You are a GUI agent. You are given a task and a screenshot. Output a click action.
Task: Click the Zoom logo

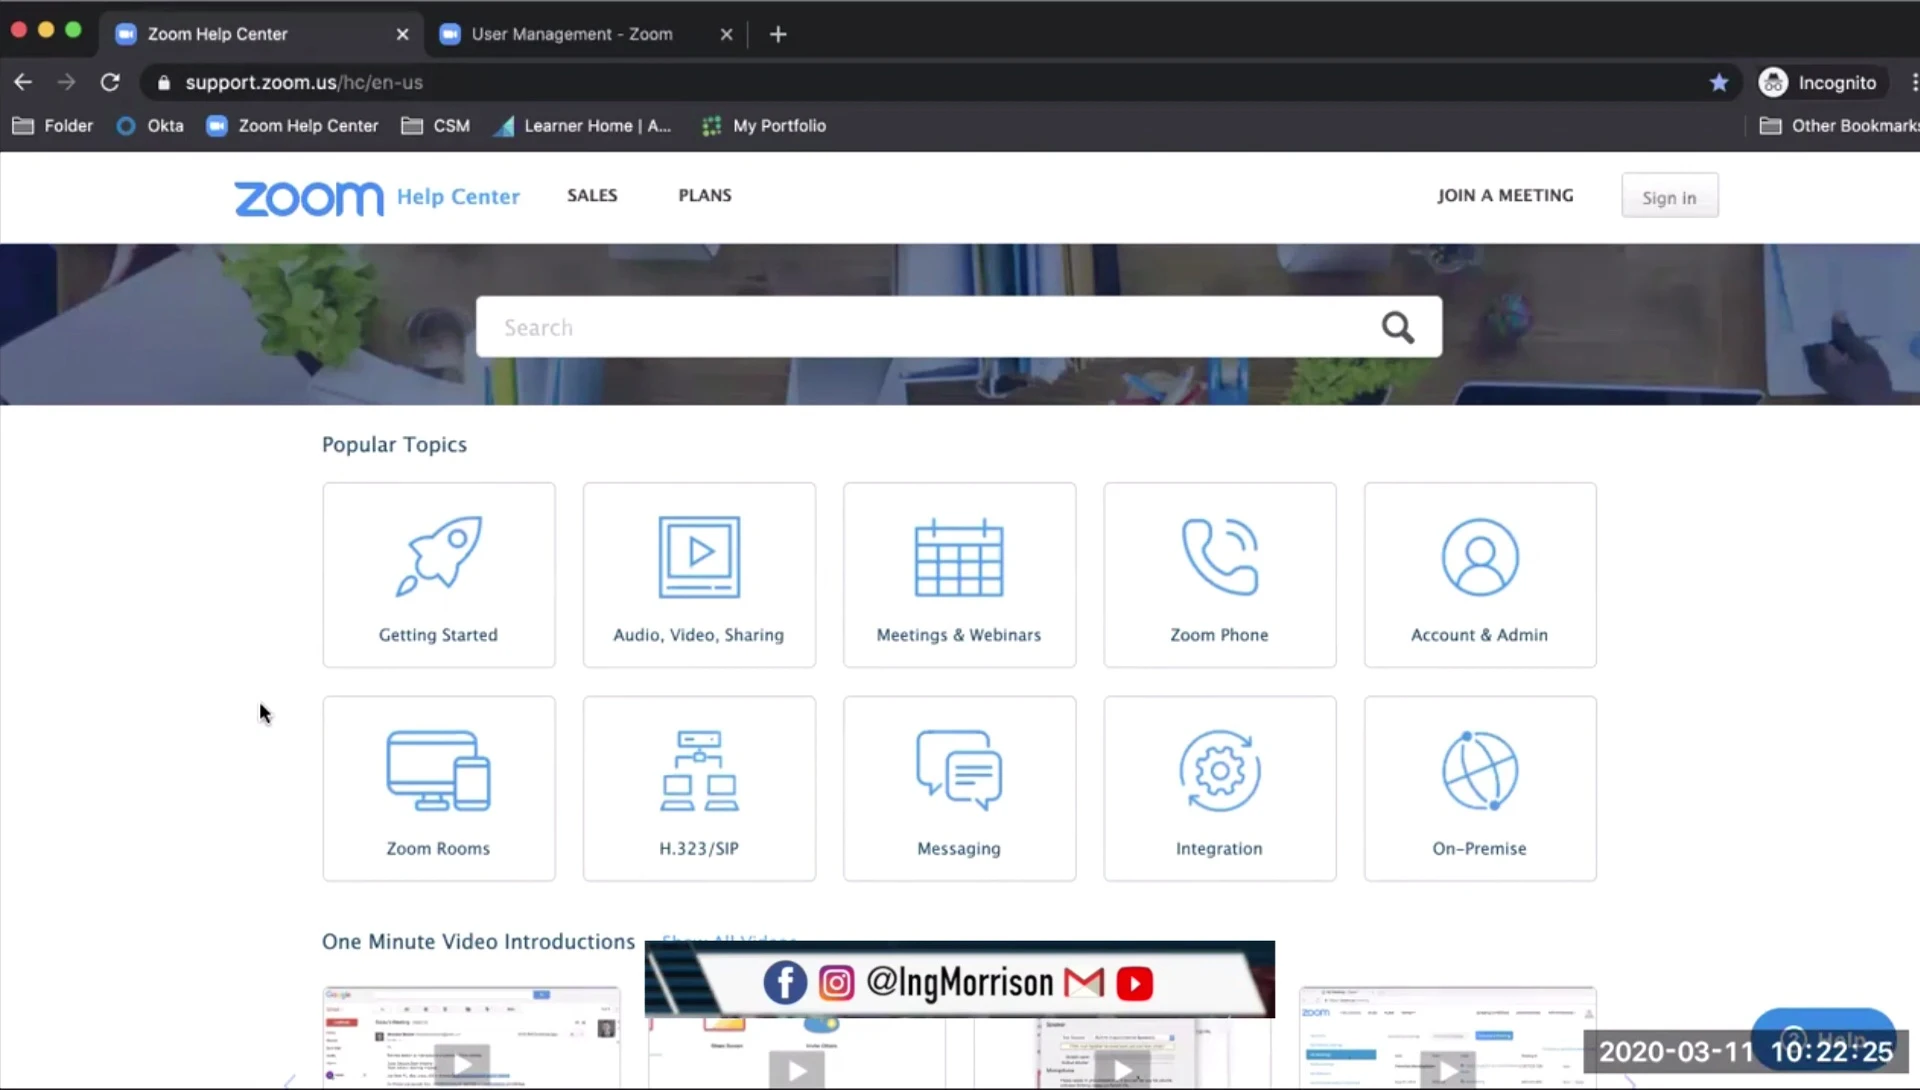click(x=308, y=198)
